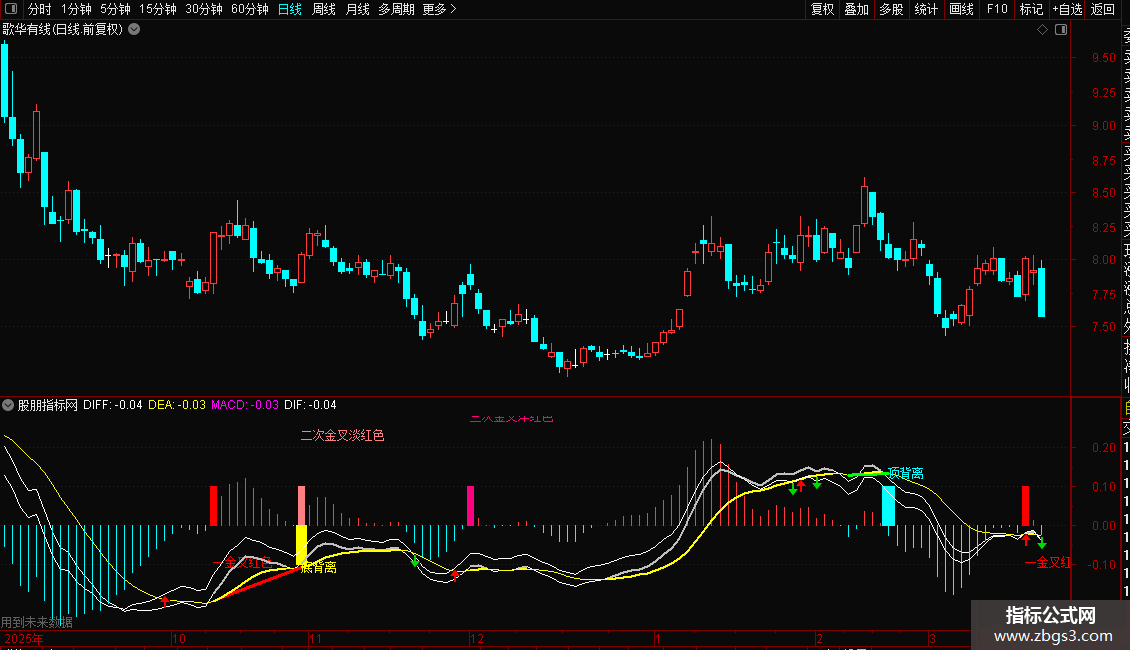Click the diamond icon above the chart
The height and width of the screenshot is (650, 1130).
coord(1042,30)
